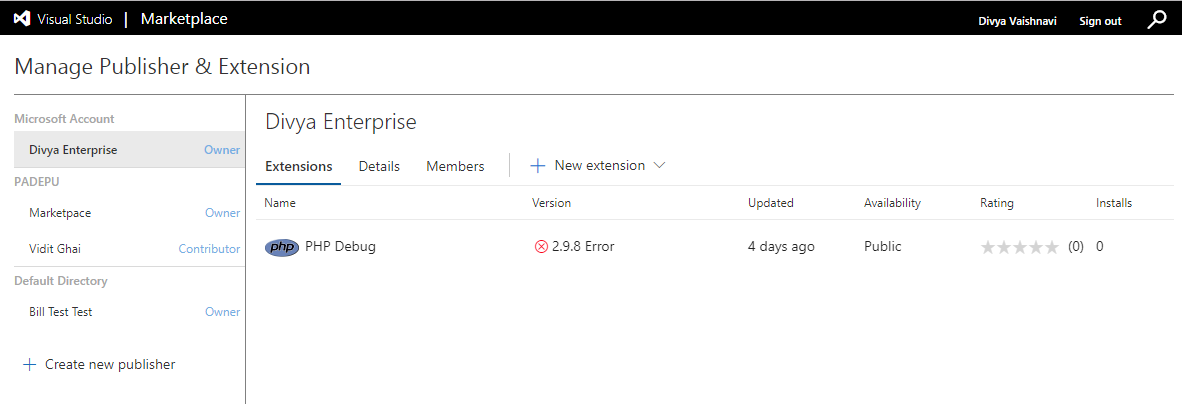This screenshot has height=404, width=1182.
Task: Click the PHP Debug rating stars
Action: [1019, 247]
